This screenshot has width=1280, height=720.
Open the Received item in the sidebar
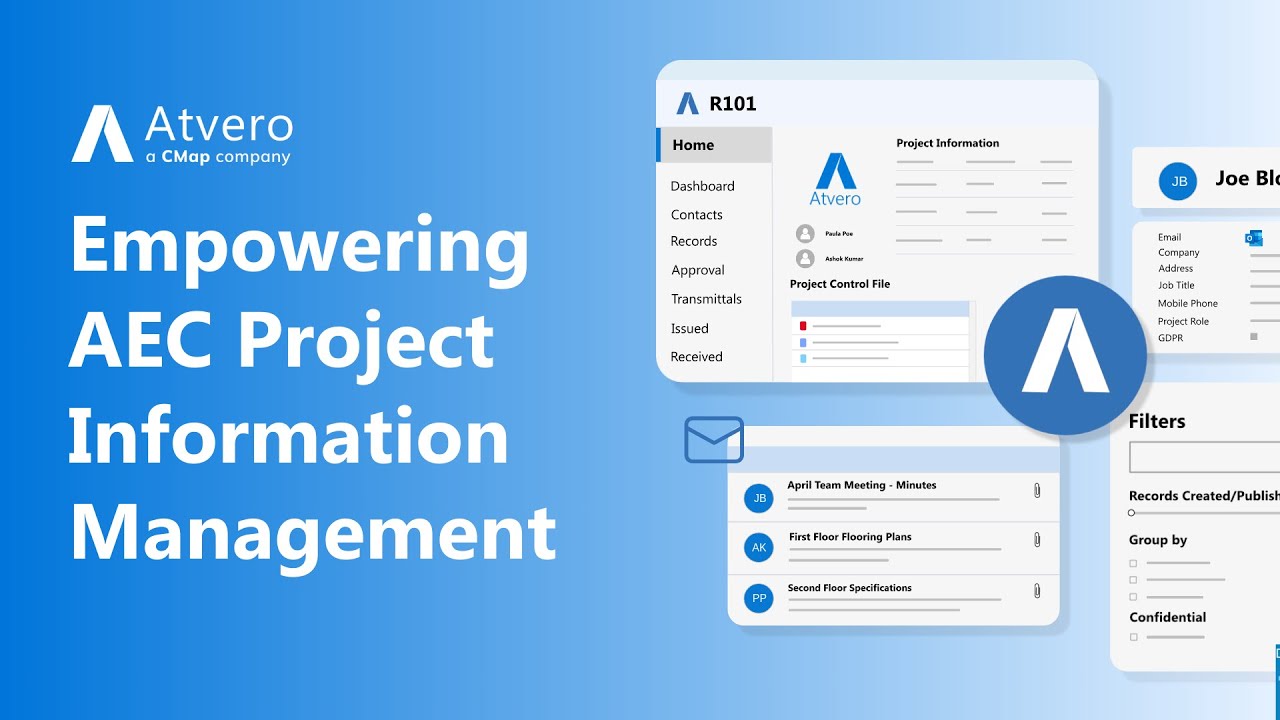[x=696, y=357]
